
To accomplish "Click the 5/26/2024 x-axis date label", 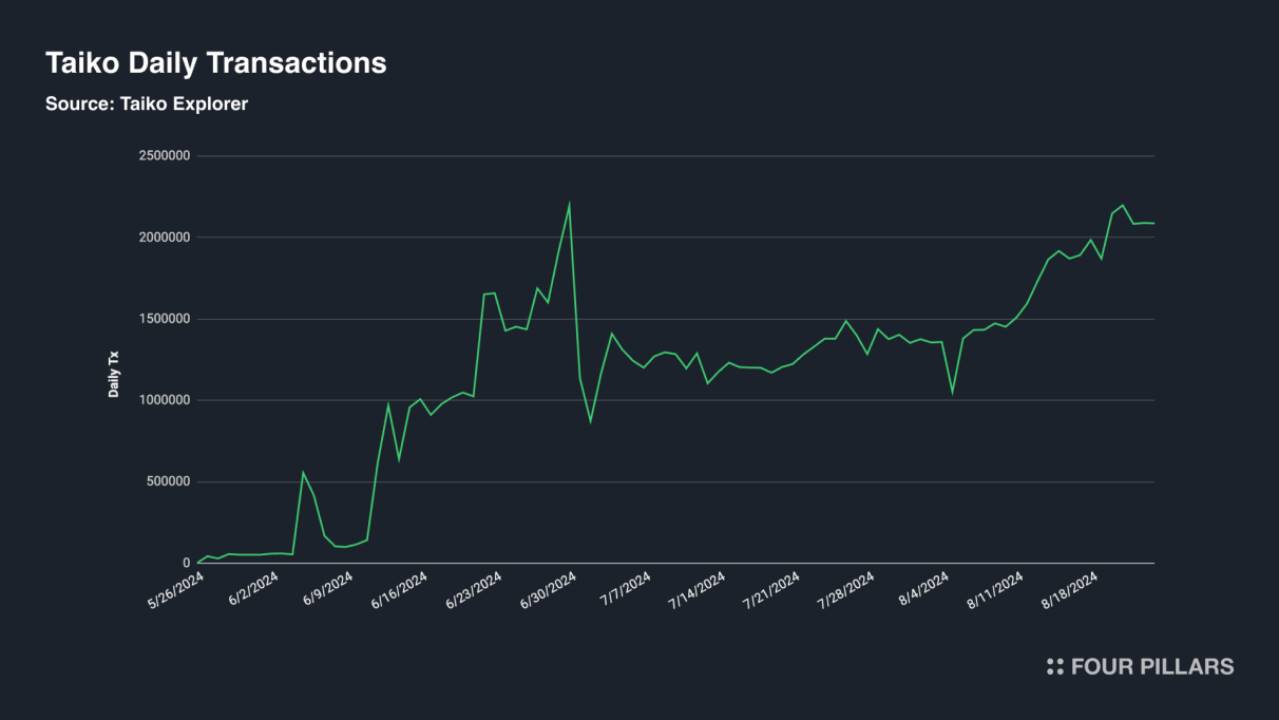I will (x=177, y=590).
